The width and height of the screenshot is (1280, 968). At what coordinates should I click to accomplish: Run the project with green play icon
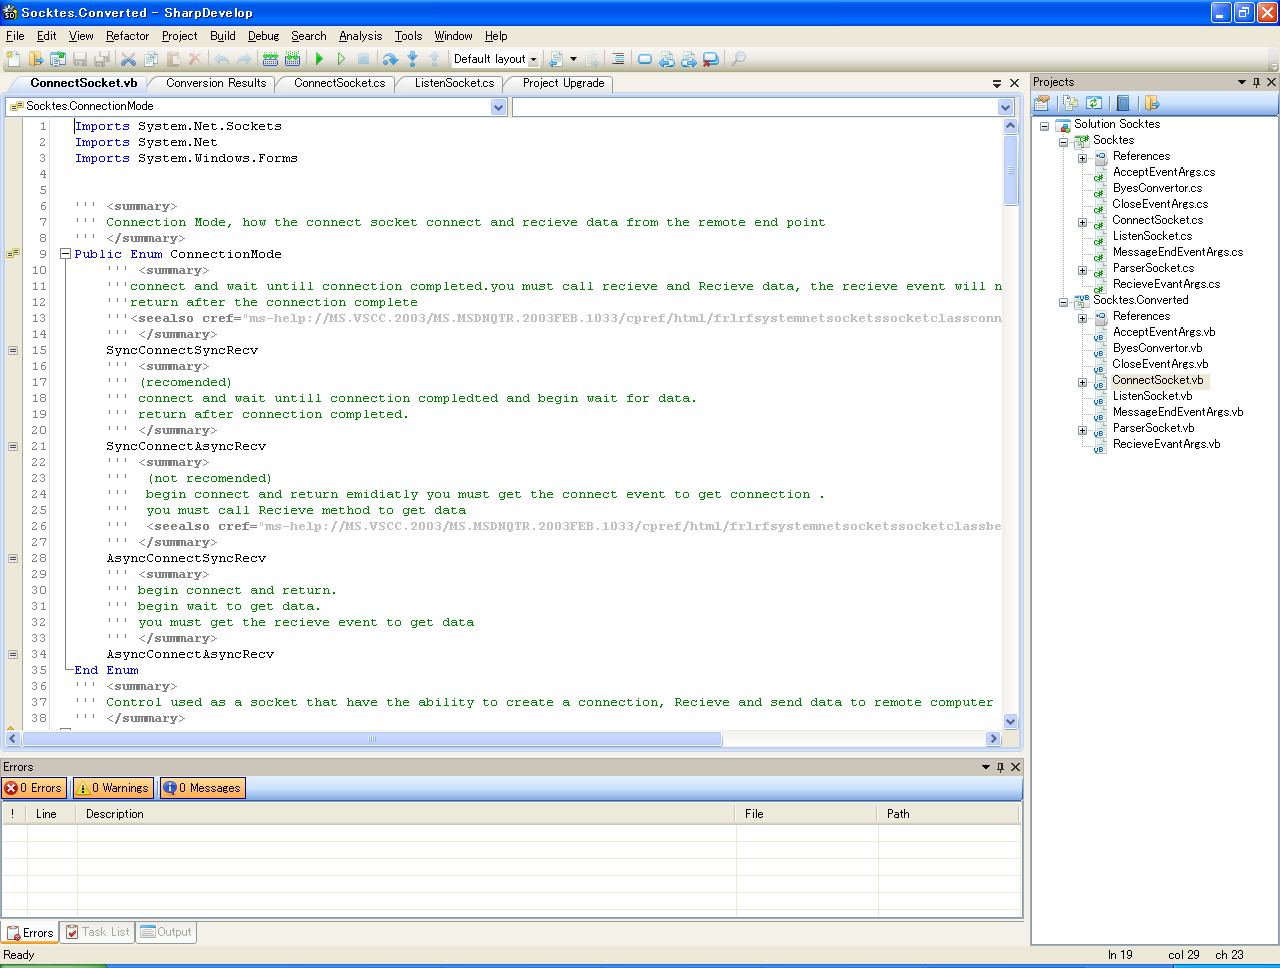(320, 60)
